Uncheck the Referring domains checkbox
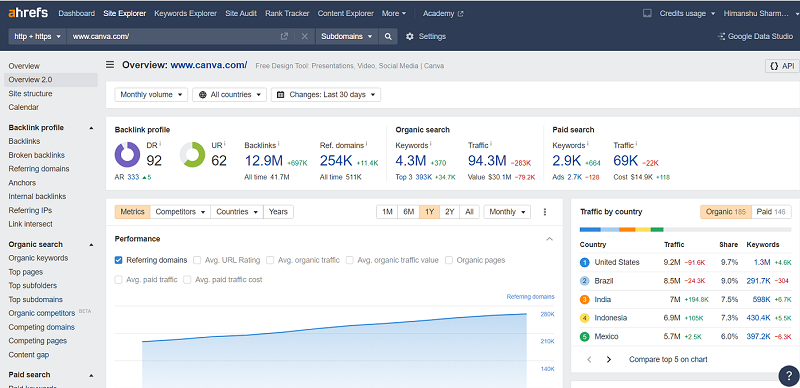800x388 pixels. point(118,260)
